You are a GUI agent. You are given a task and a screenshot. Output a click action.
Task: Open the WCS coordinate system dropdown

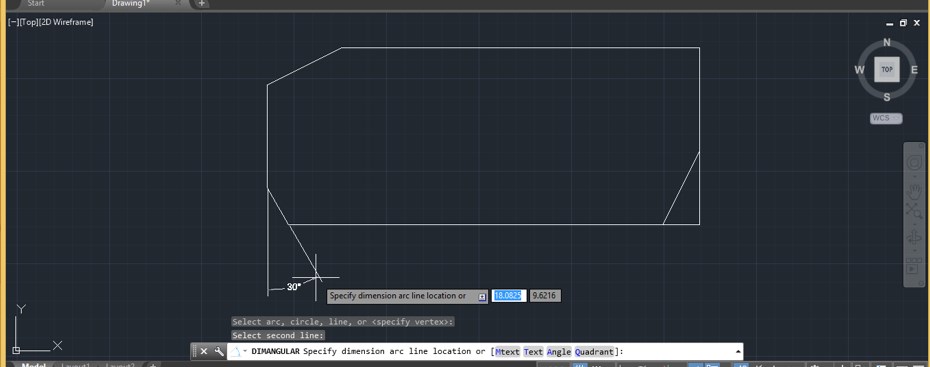[886, 118]
